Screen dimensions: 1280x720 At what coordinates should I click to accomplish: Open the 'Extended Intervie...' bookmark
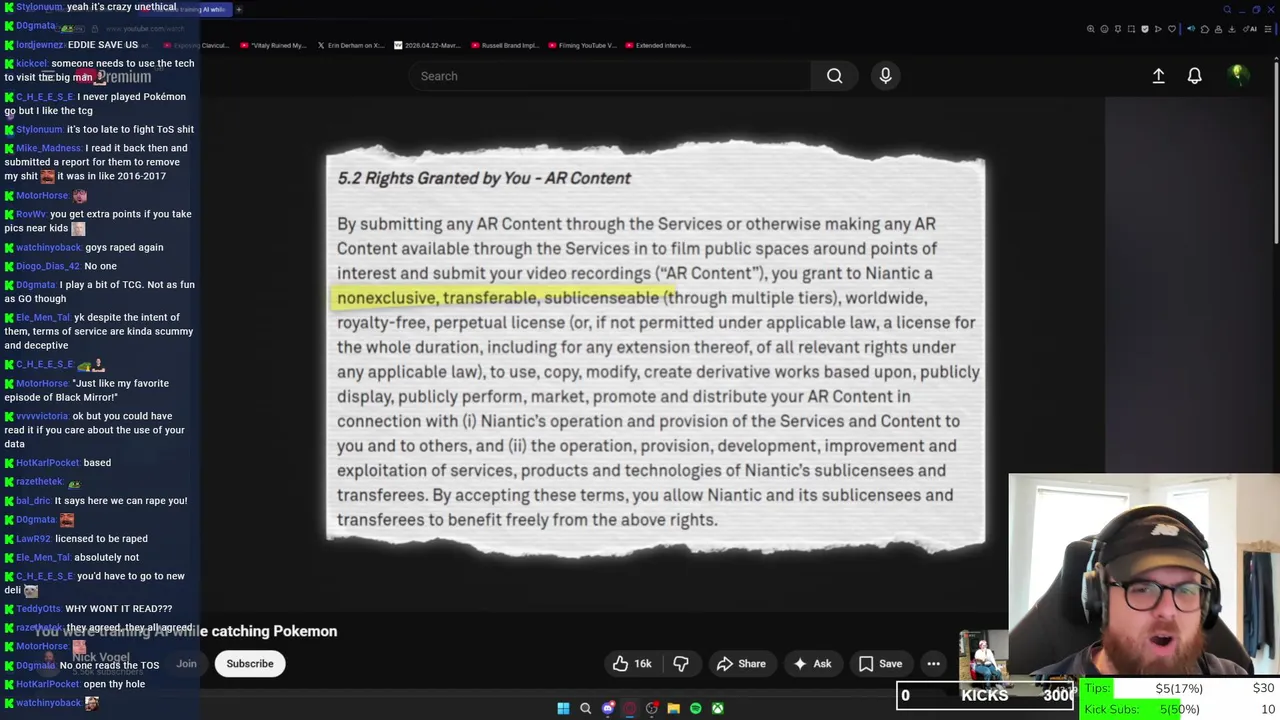pos(656,45)
